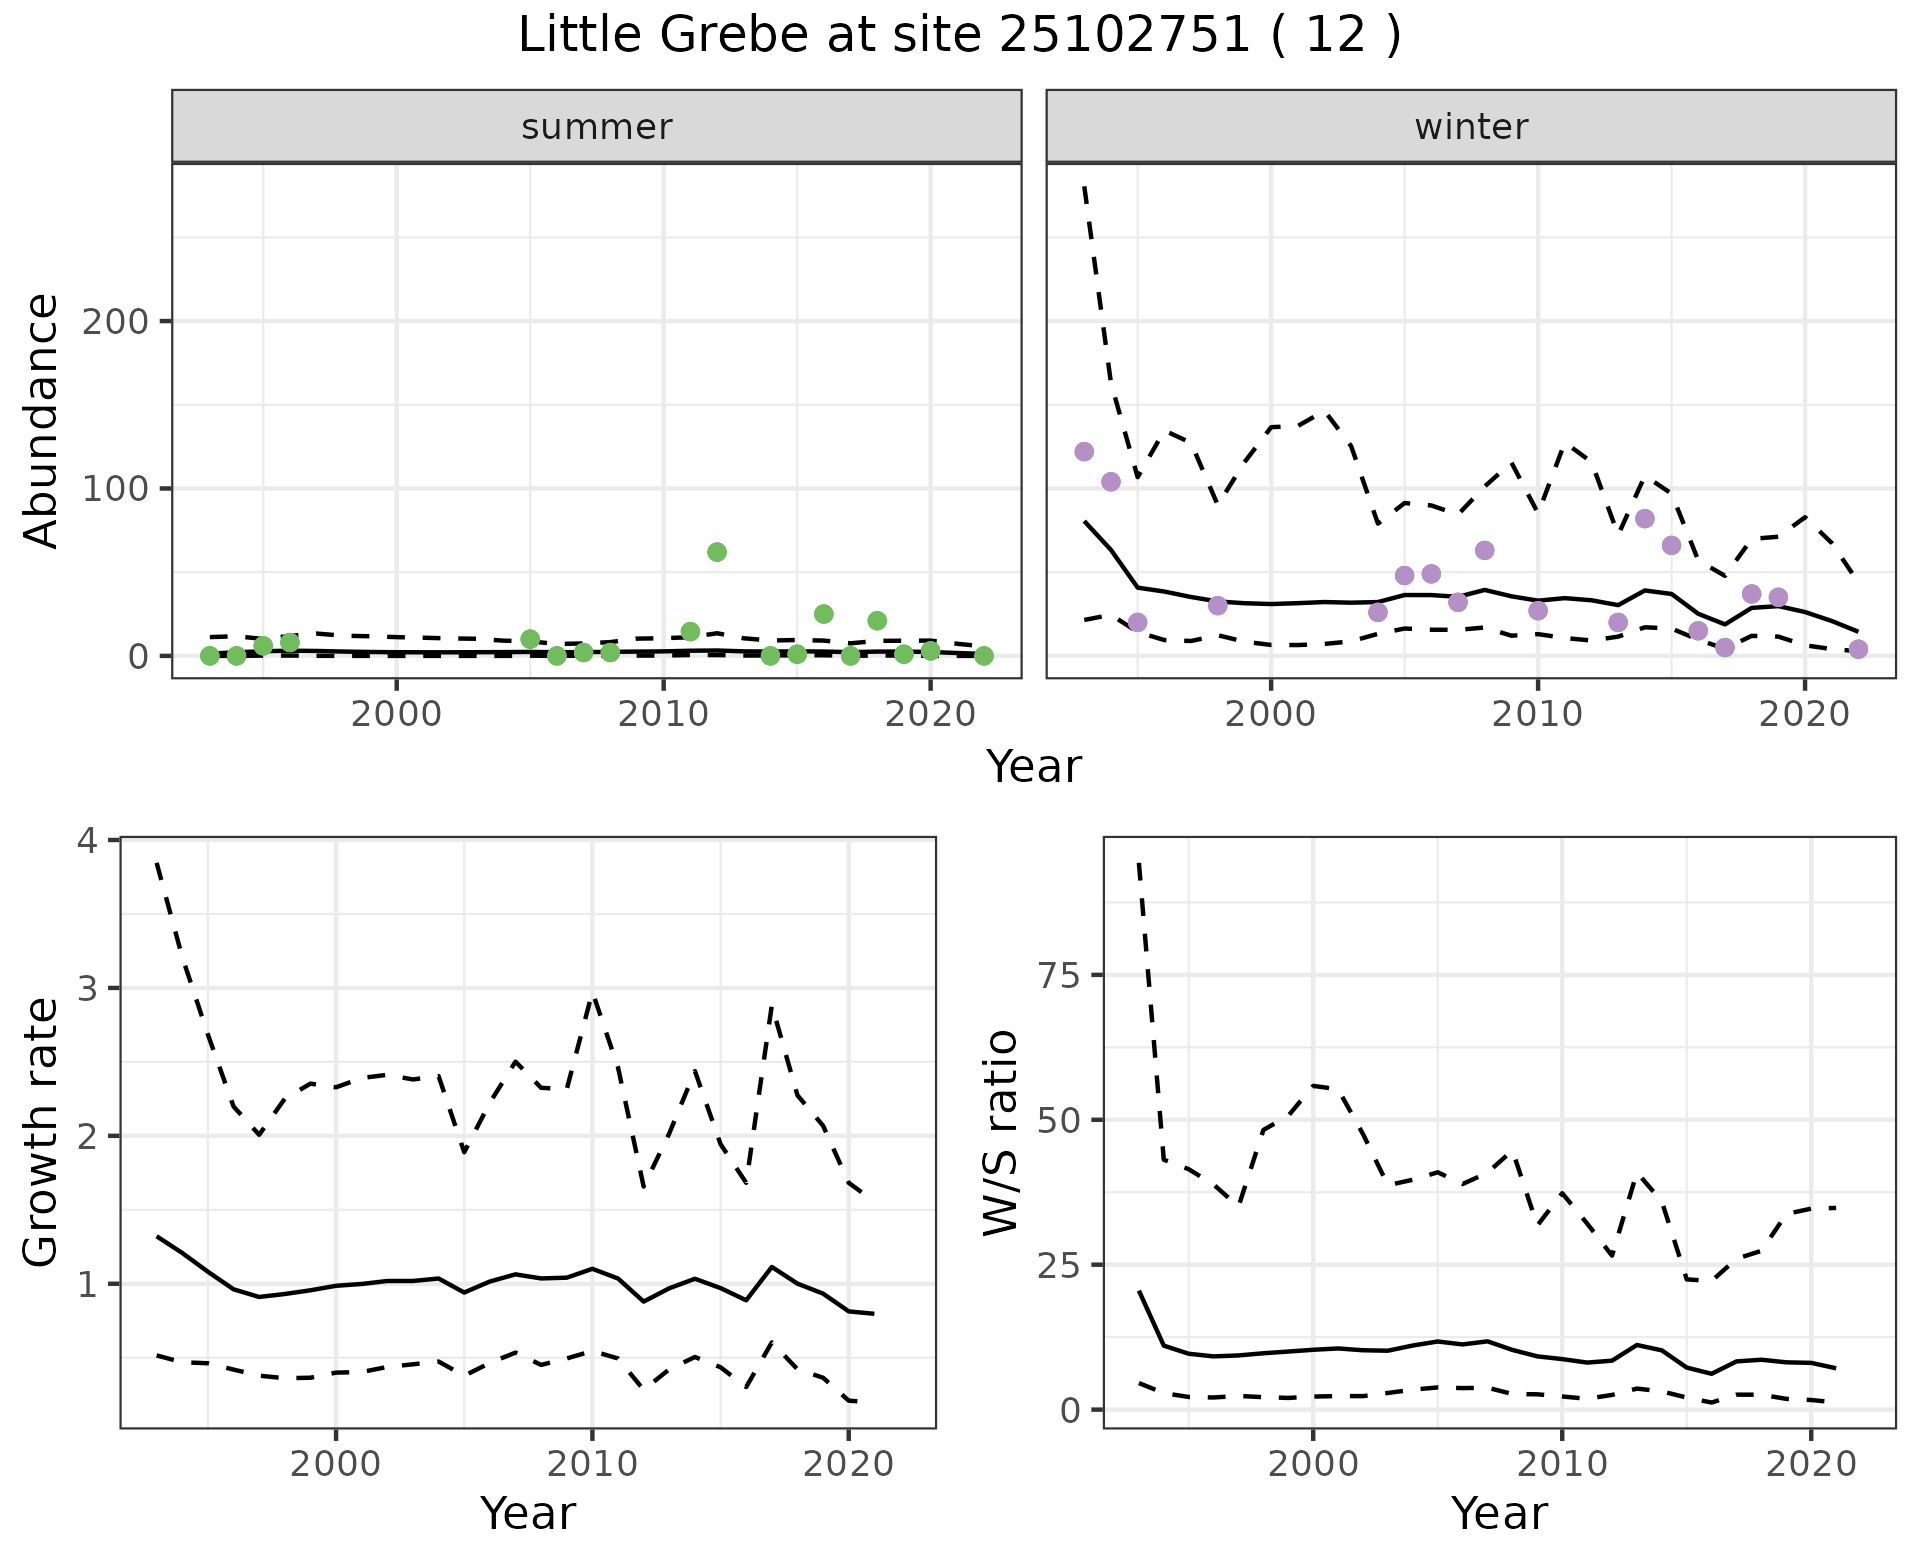This screenshot has height=1560, width=1920.
Task: Click the highest green summer data point
Action: 716,552
